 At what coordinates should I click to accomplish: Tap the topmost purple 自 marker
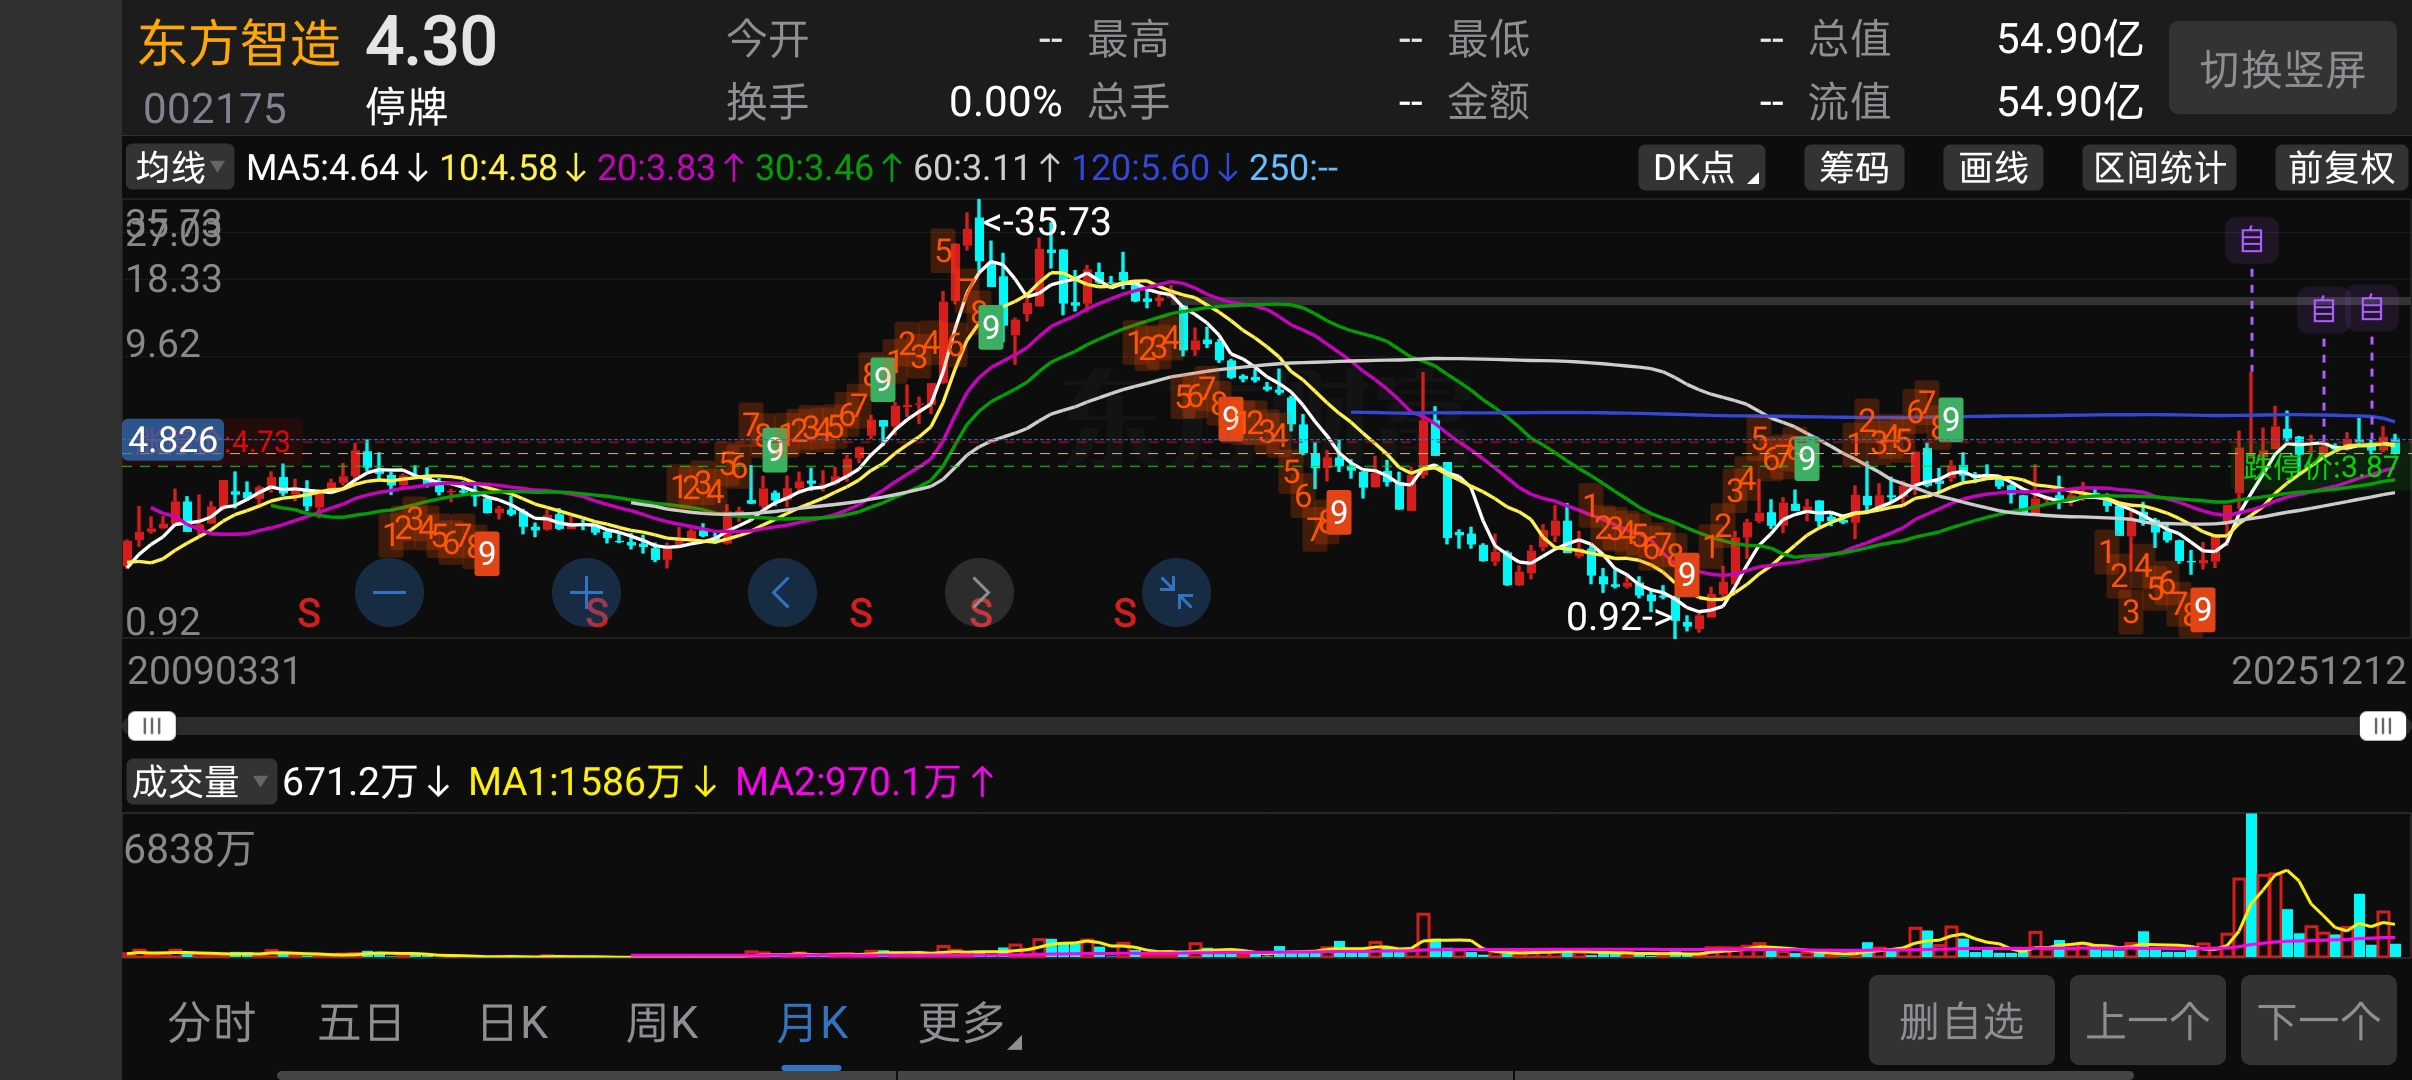pos(2251,240)
